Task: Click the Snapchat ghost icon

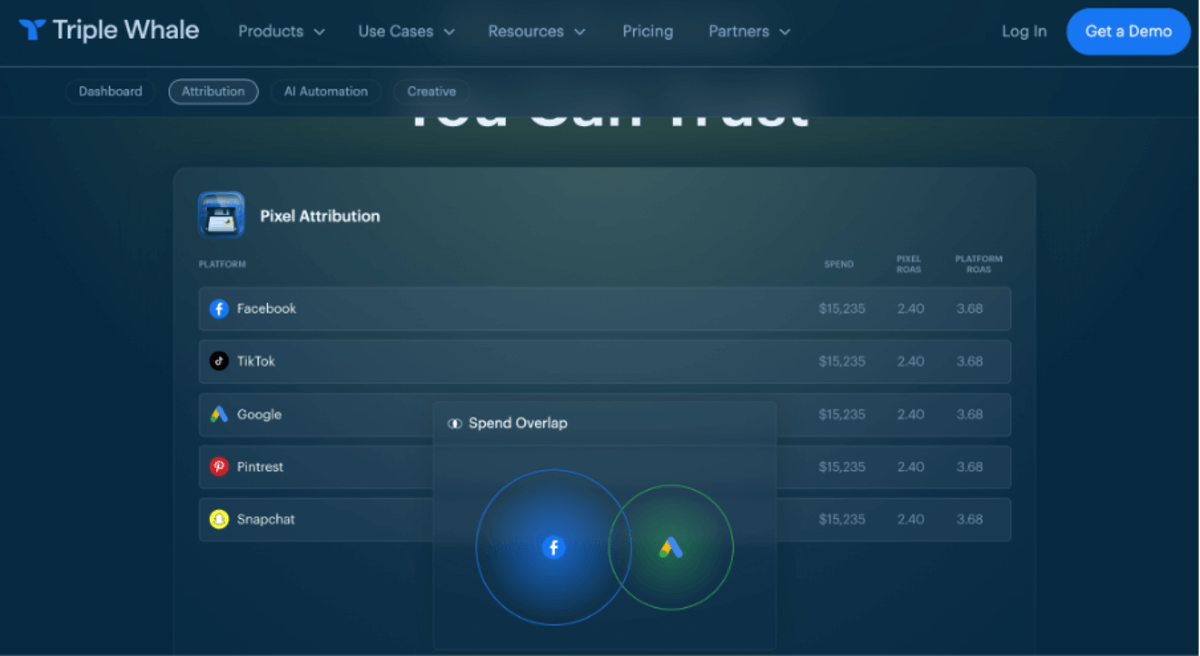Action: [x=219, y=519]
